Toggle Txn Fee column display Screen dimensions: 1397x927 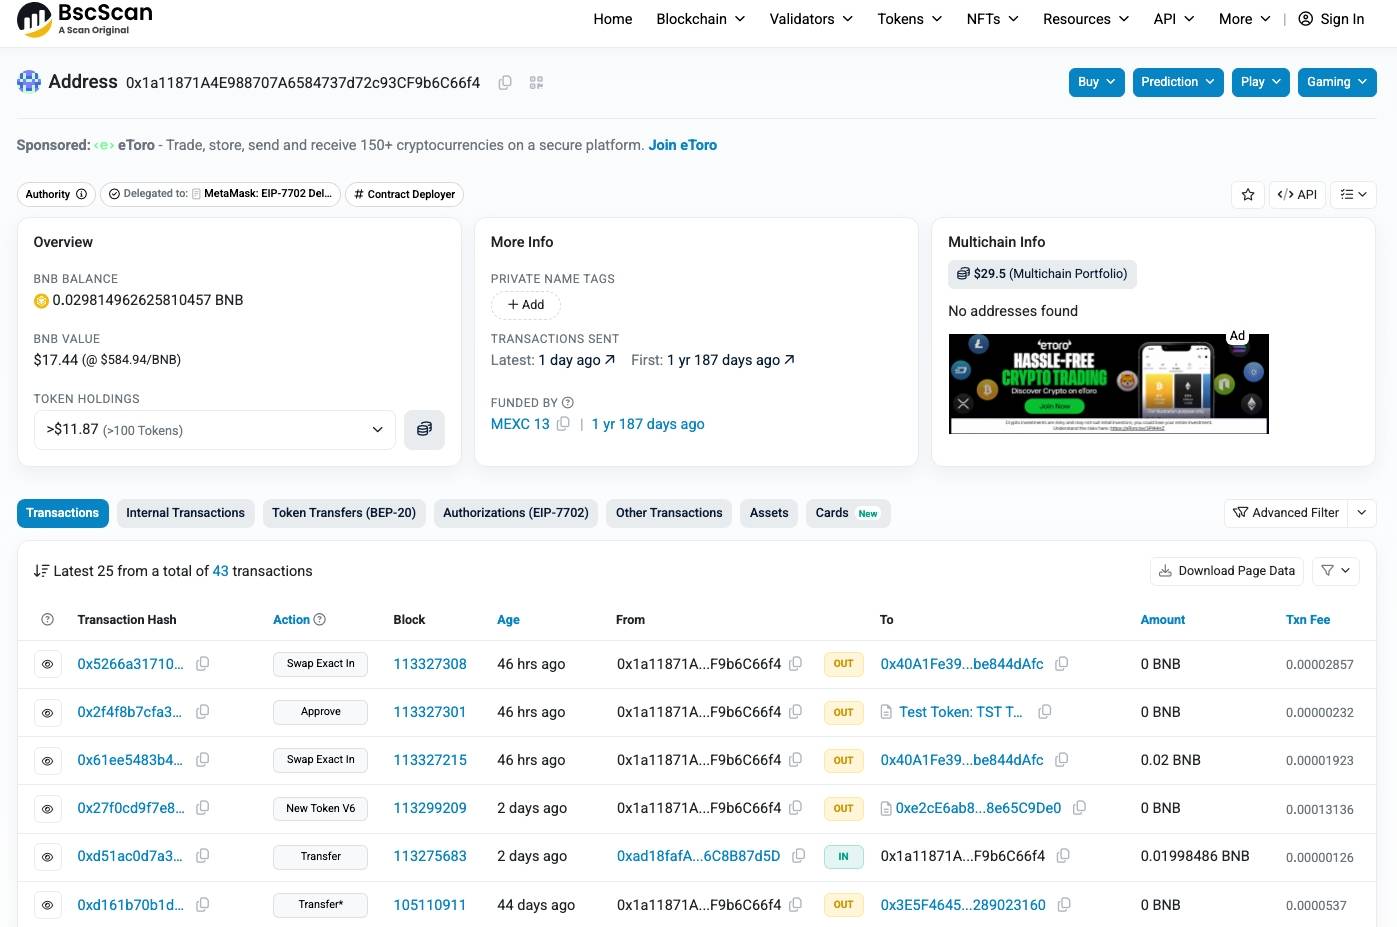[1308, 619]
